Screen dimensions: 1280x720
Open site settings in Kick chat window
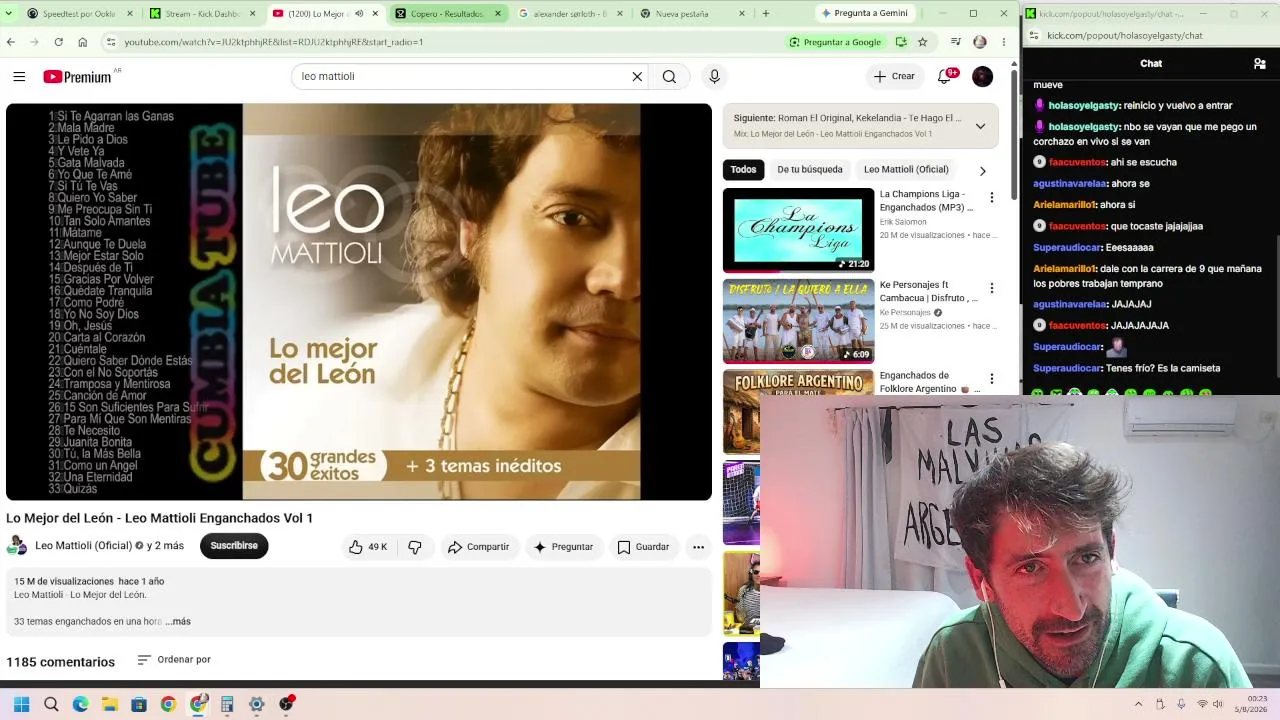click(x=1033, y=36)
